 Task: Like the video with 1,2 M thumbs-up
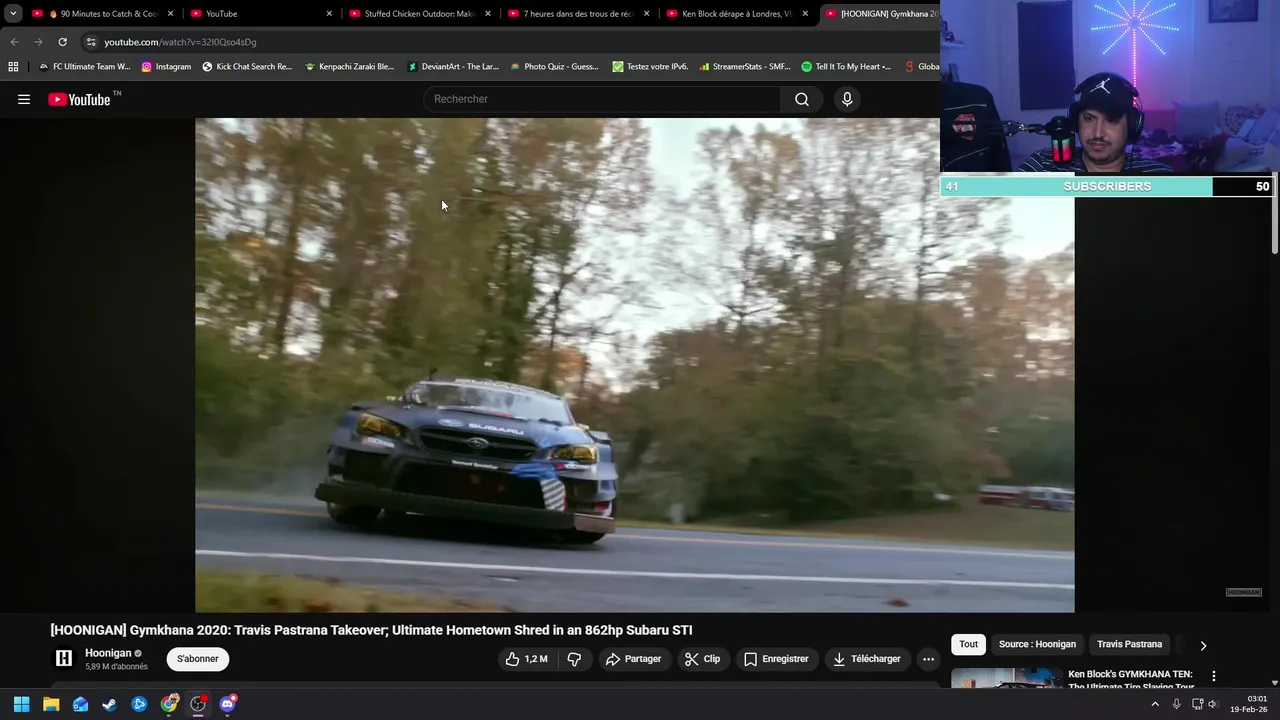pyautogui.click(x=527, y=659)
